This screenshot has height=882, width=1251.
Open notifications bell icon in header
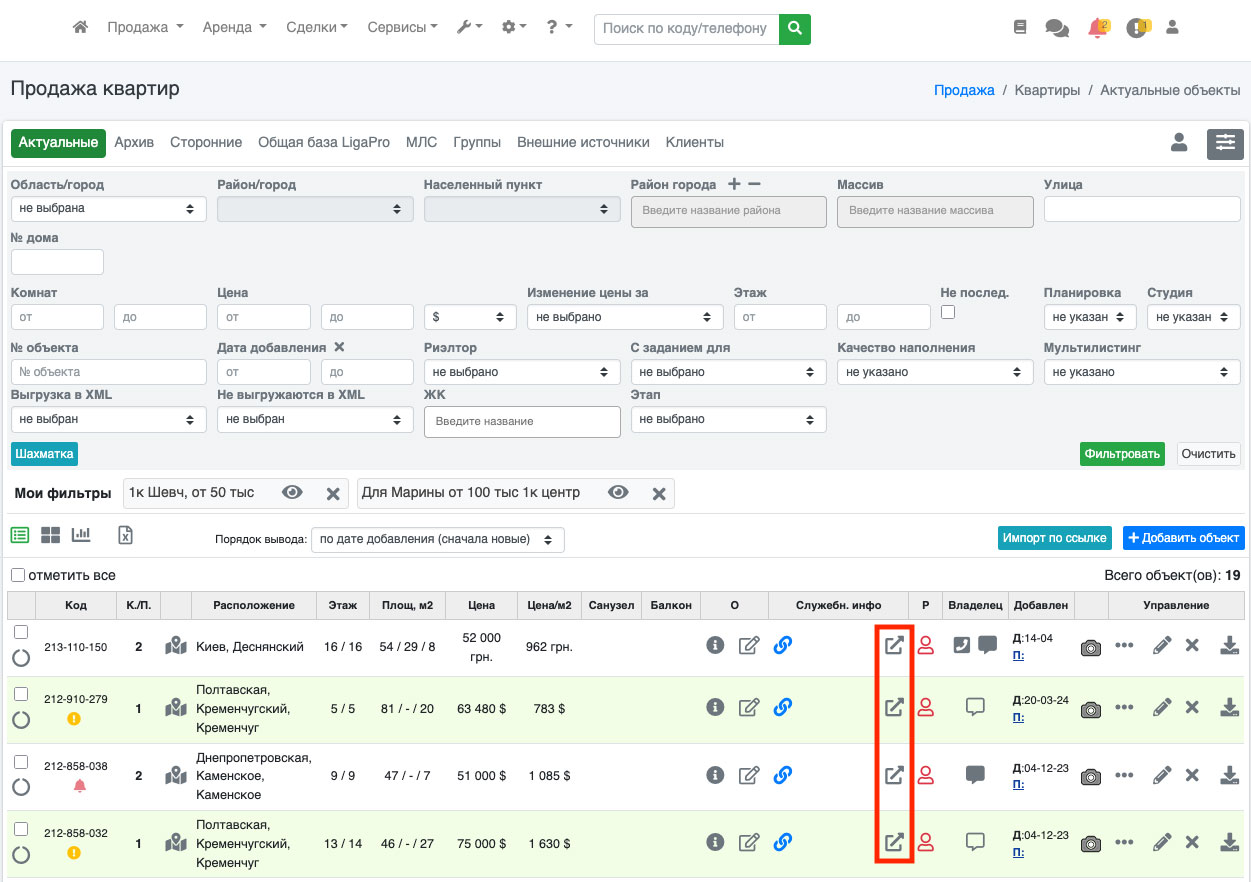pyautogui.click(x=1098, y=28)
